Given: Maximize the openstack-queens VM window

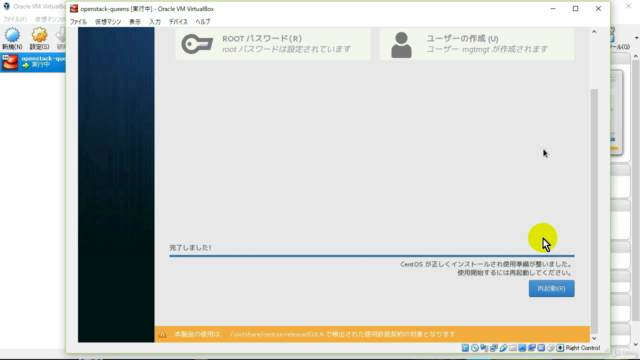Looking at the screenshot, I should [x=576, y=9].
